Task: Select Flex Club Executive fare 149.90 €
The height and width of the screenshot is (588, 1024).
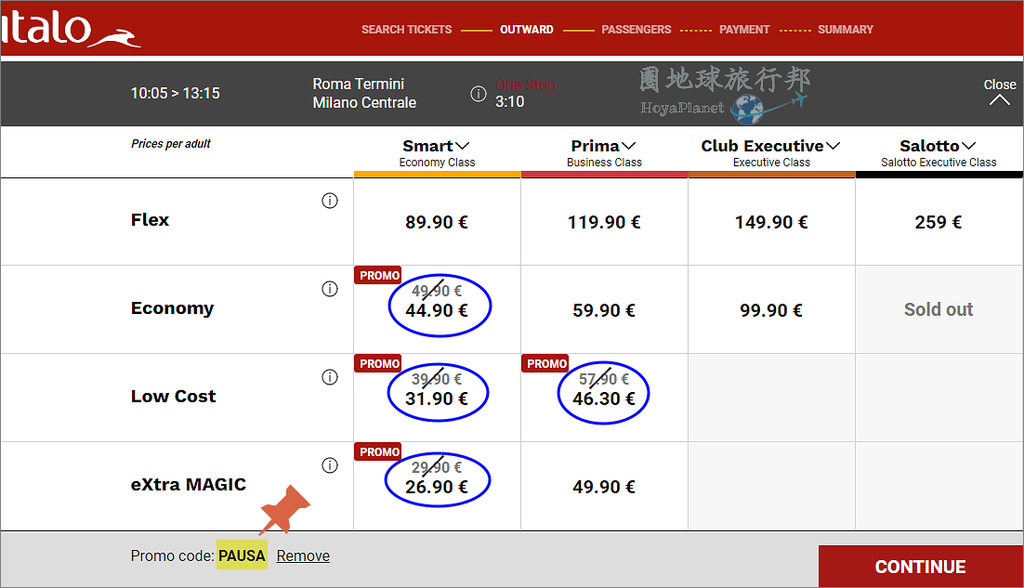Action: point(771,222)
